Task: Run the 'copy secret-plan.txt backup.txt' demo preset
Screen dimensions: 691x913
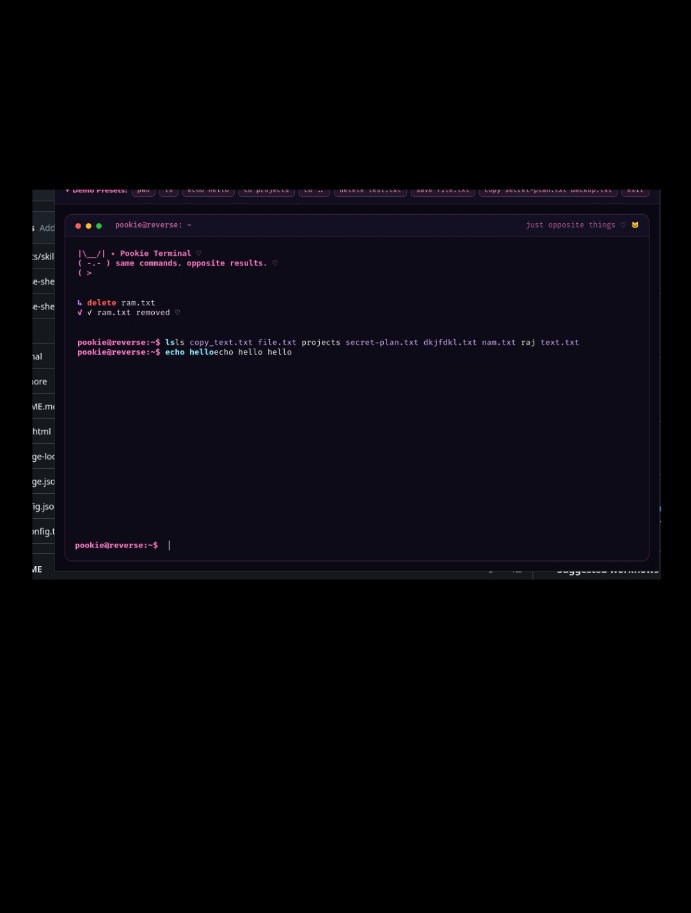Action: (x=548, y=191)
